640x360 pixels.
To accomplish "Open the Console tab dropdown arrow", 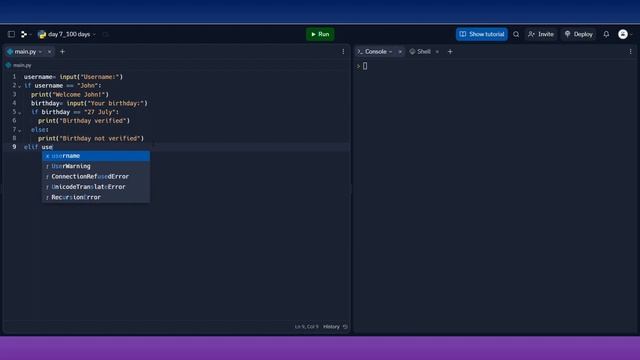I will point(391,52).
